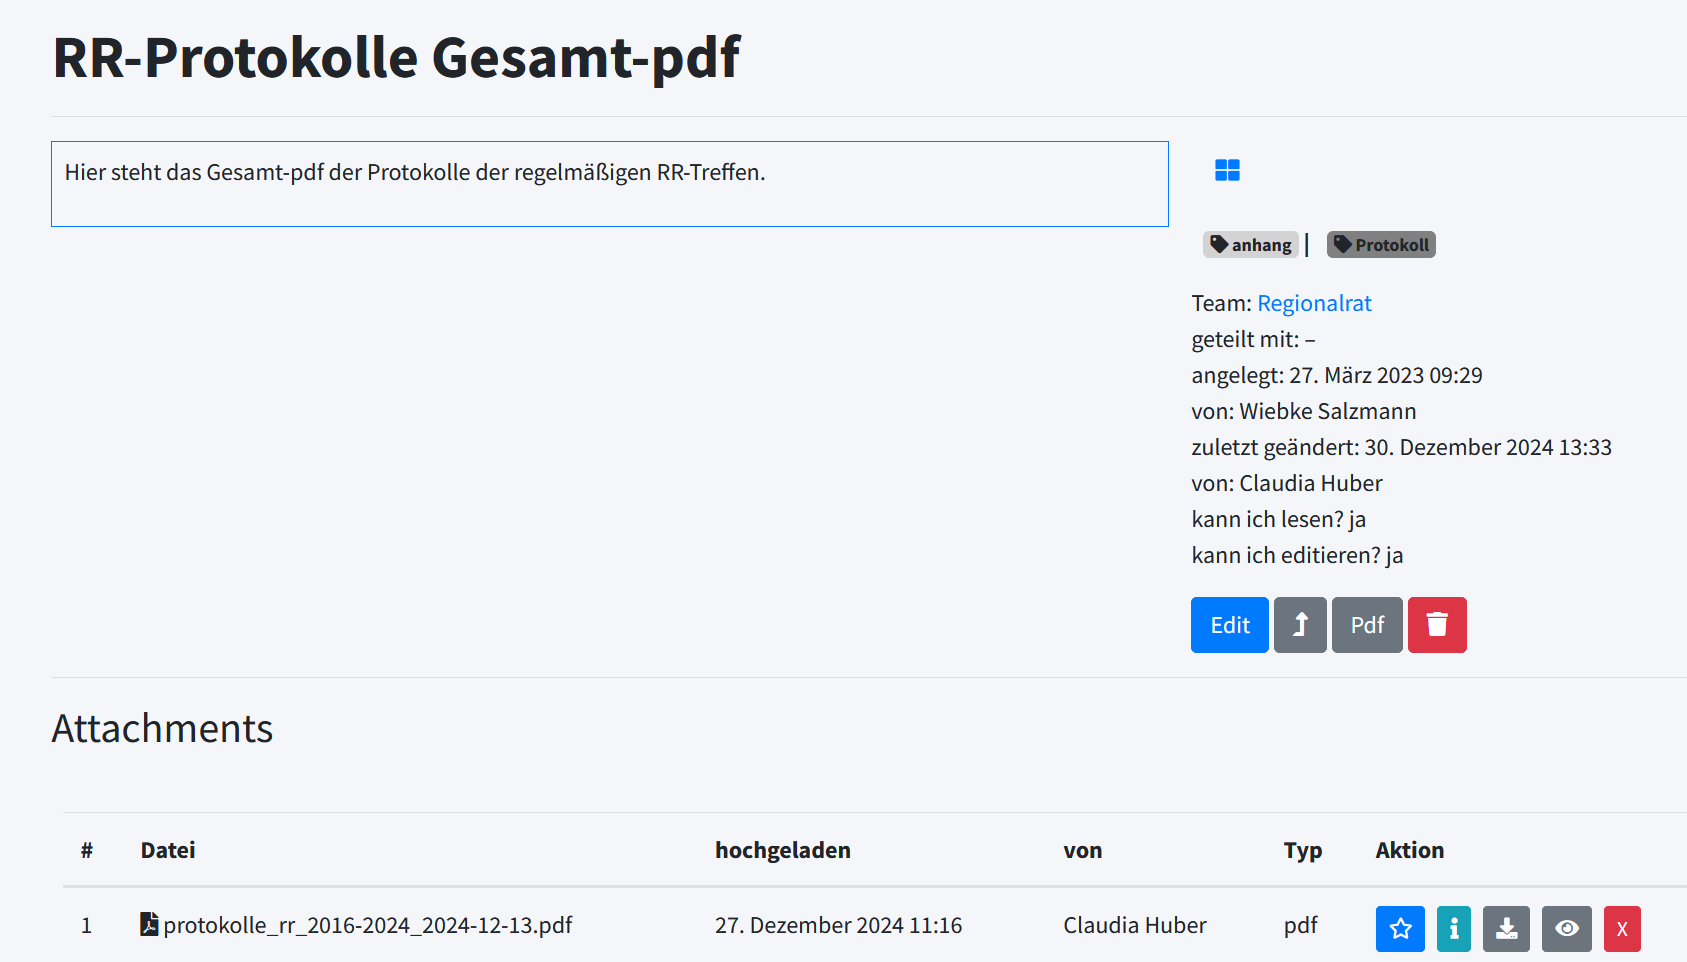Image resolution: width=1687 pixels, height=962 pixels.
Task: Click the von column header in the table
Action: click(1082, 850)
